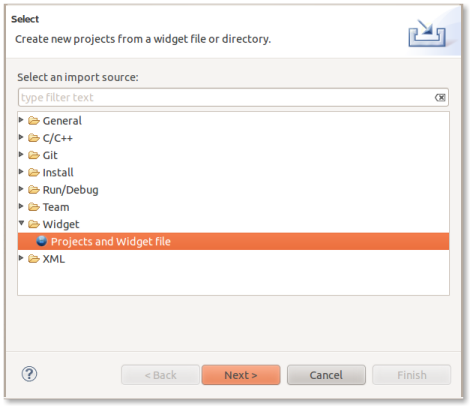
Task: Select the Team tree item label
Action: (56, 207)
